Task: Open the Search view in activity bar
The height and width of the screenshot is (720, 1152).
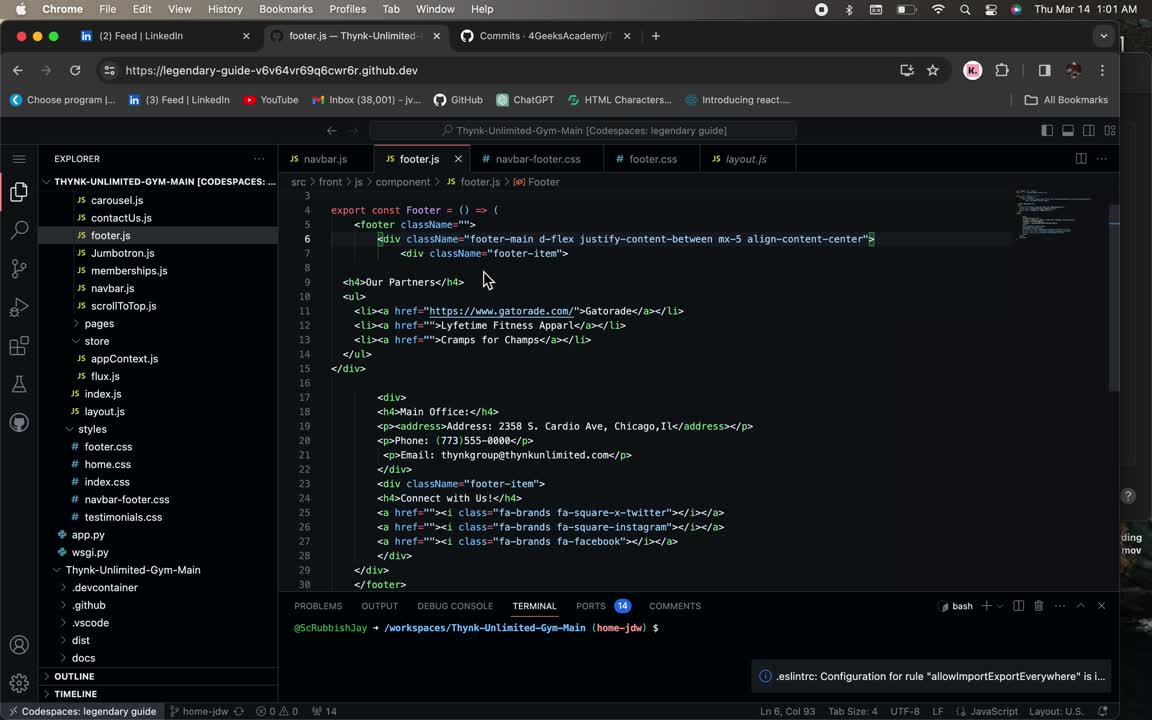Action: point(19,230)
